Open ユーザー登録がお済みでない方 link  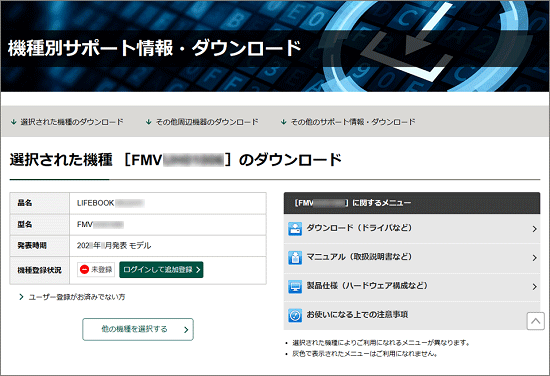point(77,297)
